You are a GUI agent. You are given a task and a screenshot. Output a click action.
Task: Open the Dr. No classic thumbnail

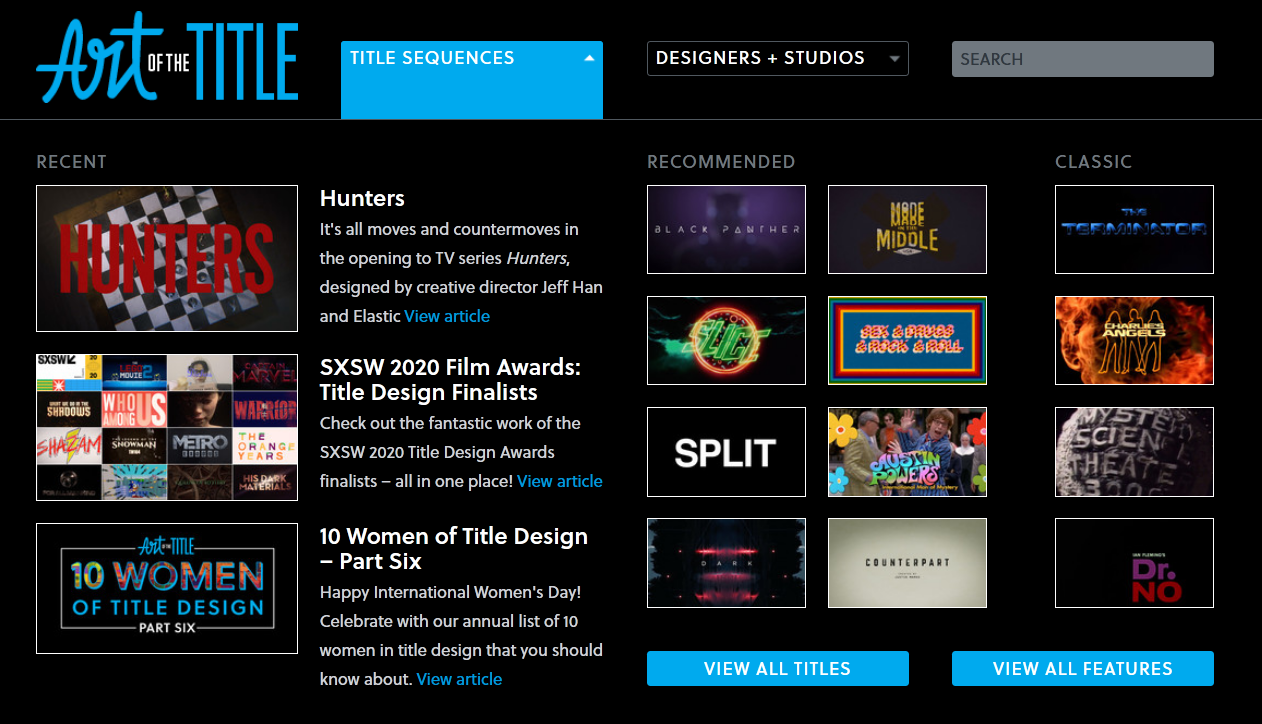tap(1134, 563)
